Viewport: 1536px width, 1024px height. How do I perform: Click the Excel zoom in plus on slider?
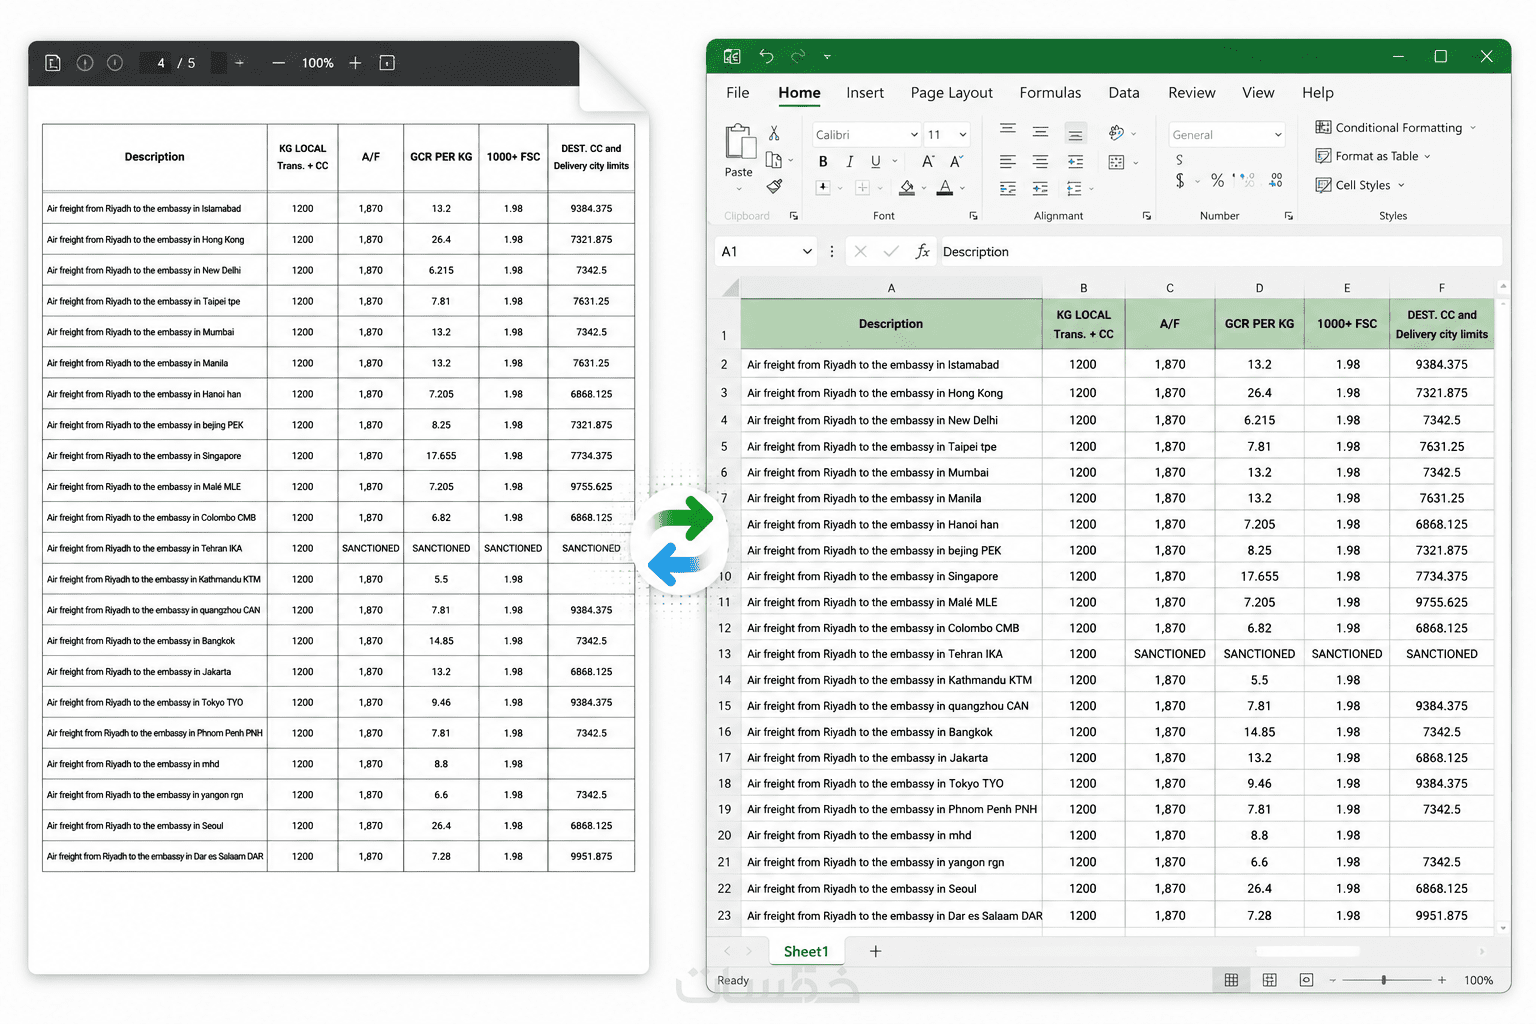(1442, 980)
